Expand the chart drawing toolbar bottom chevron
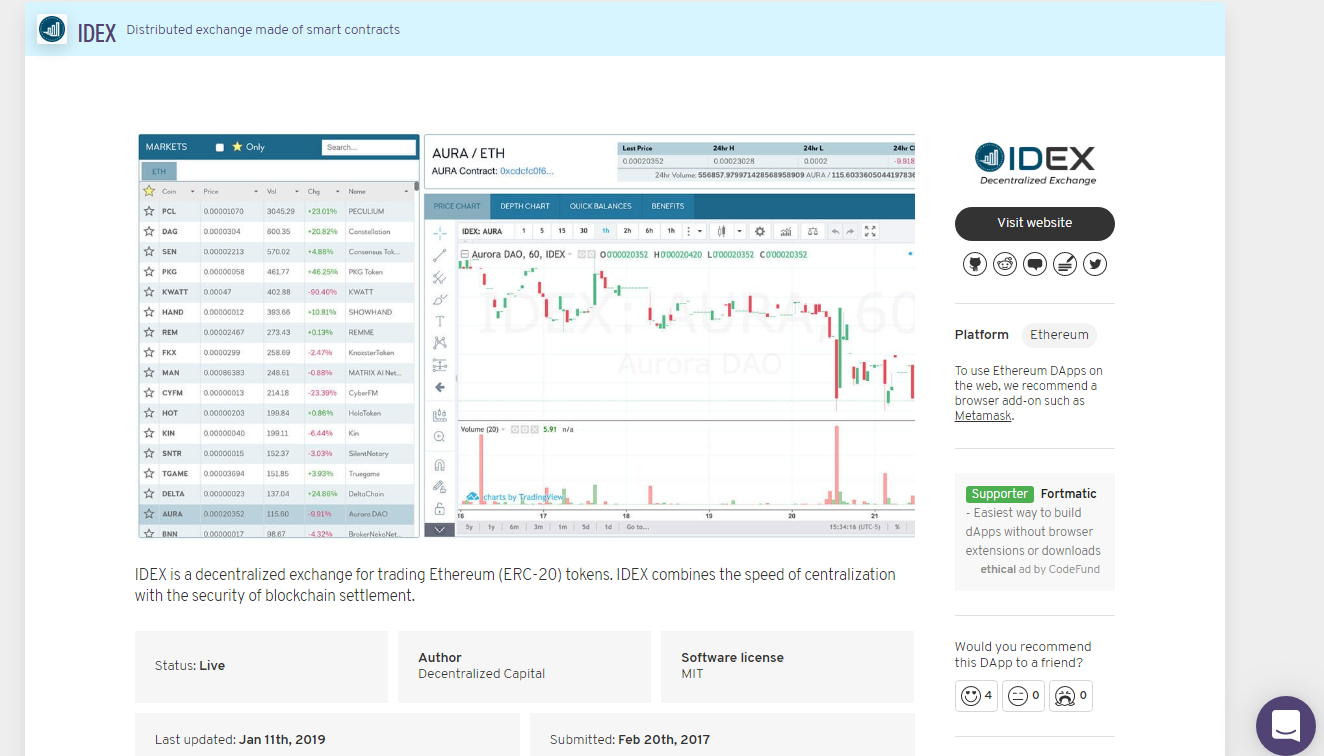 tap(439, 530)
